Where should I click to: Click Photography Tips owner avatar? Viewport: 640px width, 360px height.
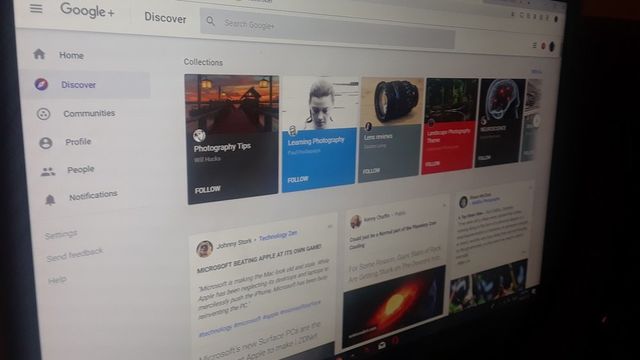(x=199, y=135)
